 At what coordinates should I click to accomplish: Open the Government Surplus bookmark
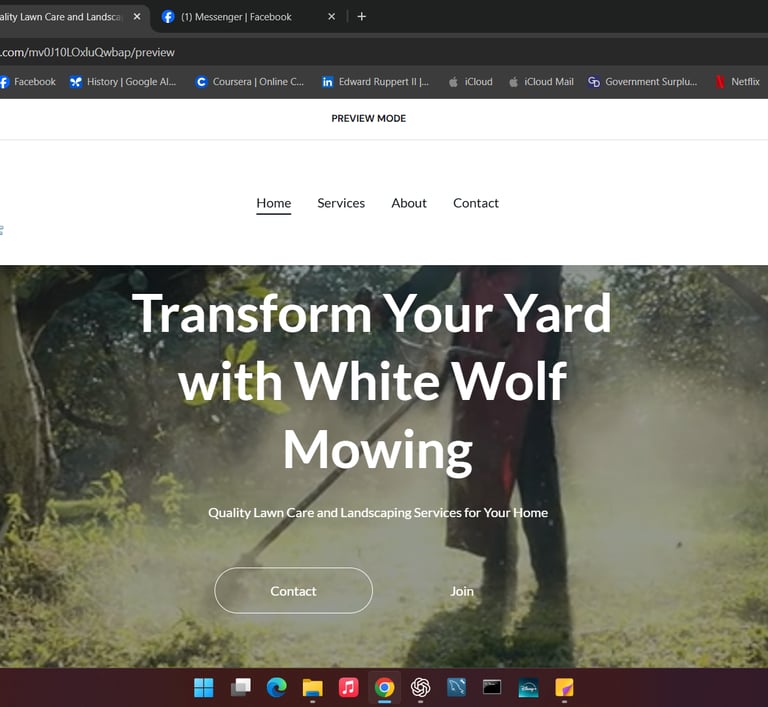tap(643, 82)
